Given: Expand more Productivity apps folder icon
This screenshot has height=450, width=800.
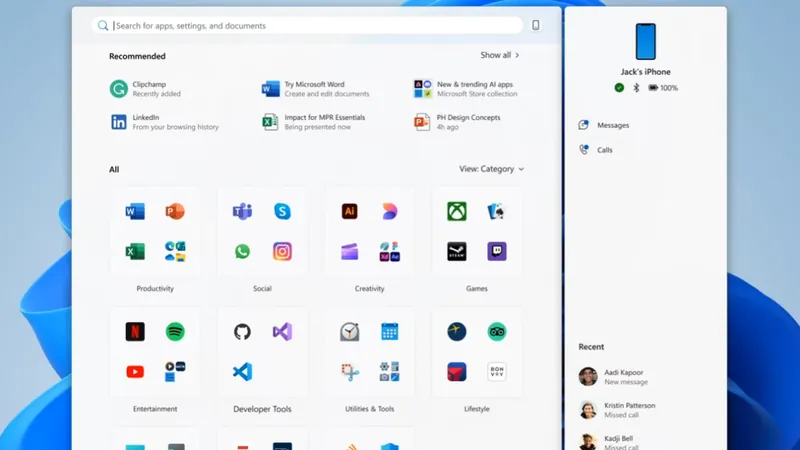Looking at the screenshot, I should click(175, 252).
